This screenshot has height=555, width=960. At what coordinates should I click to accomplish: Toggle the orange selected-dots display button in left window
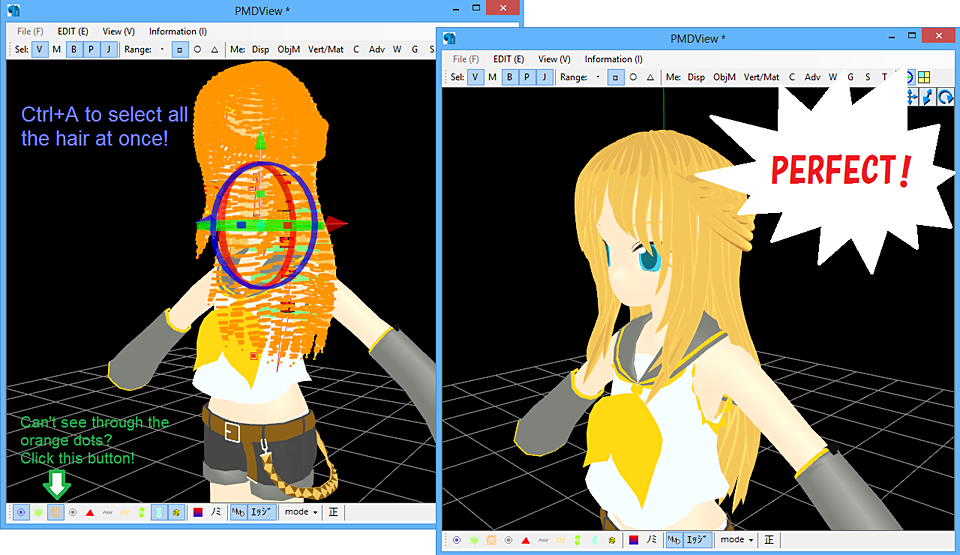(x=56, y=512)
